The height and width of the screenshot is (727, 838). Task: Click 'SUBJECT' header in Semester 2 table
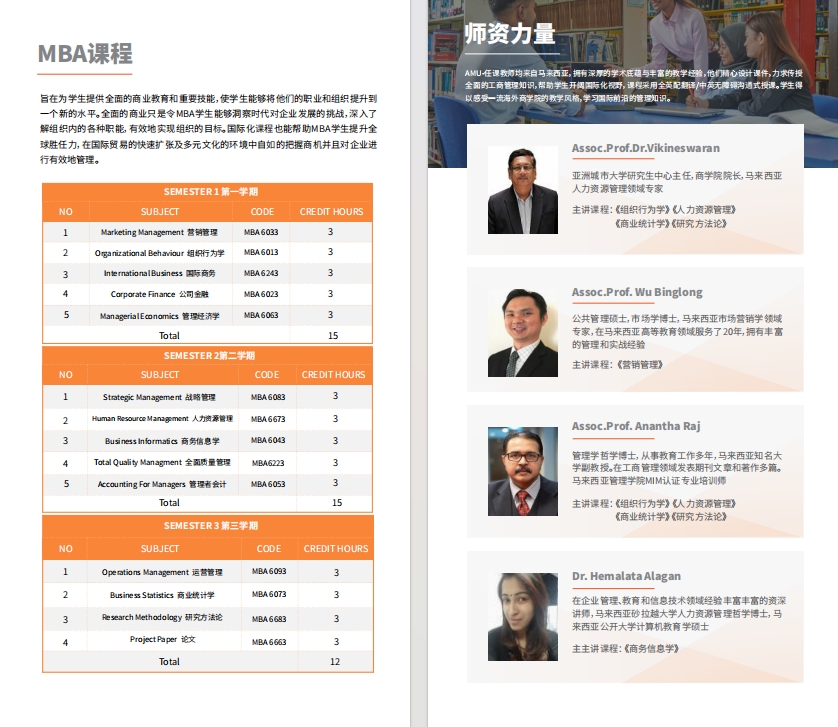160,375
